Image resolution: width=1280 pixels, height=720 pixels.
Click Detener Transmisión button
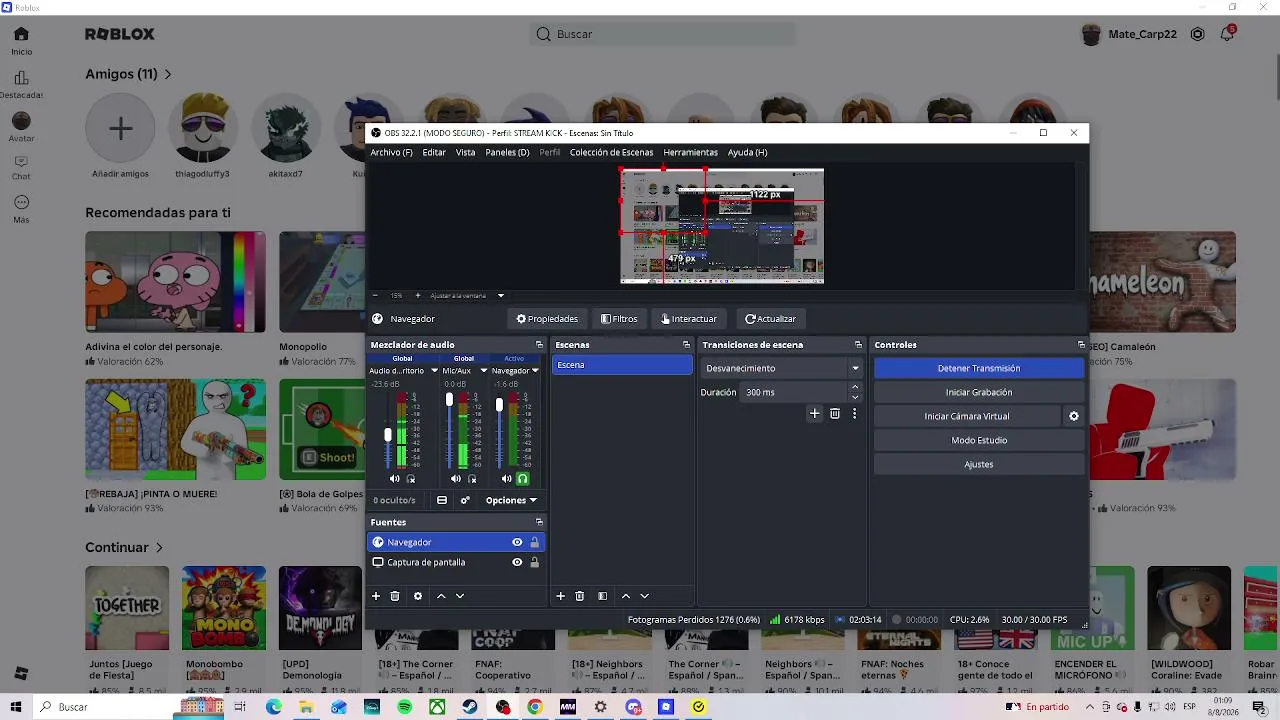[978, 368]
